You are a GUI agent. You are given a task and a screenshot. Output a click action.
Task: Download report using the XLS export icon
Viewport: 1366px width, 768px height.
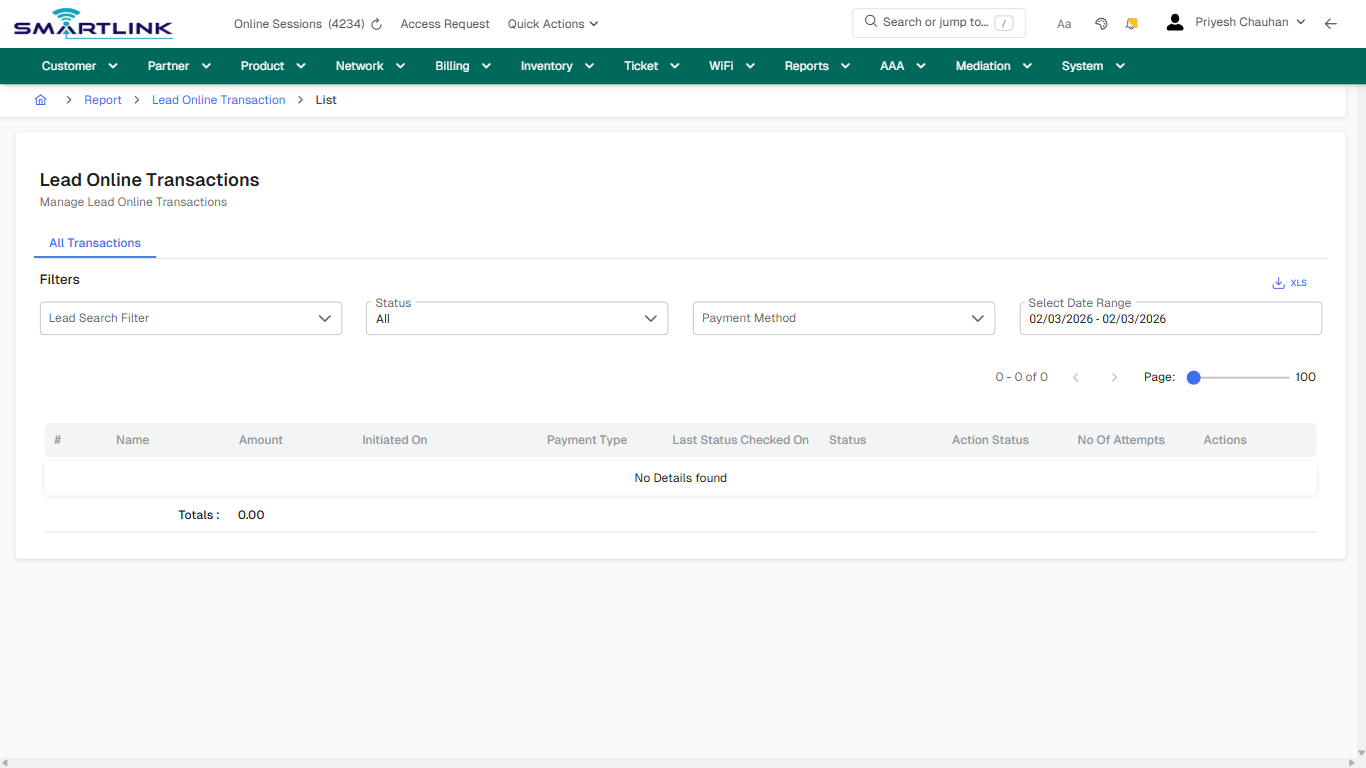point(1289,282)
